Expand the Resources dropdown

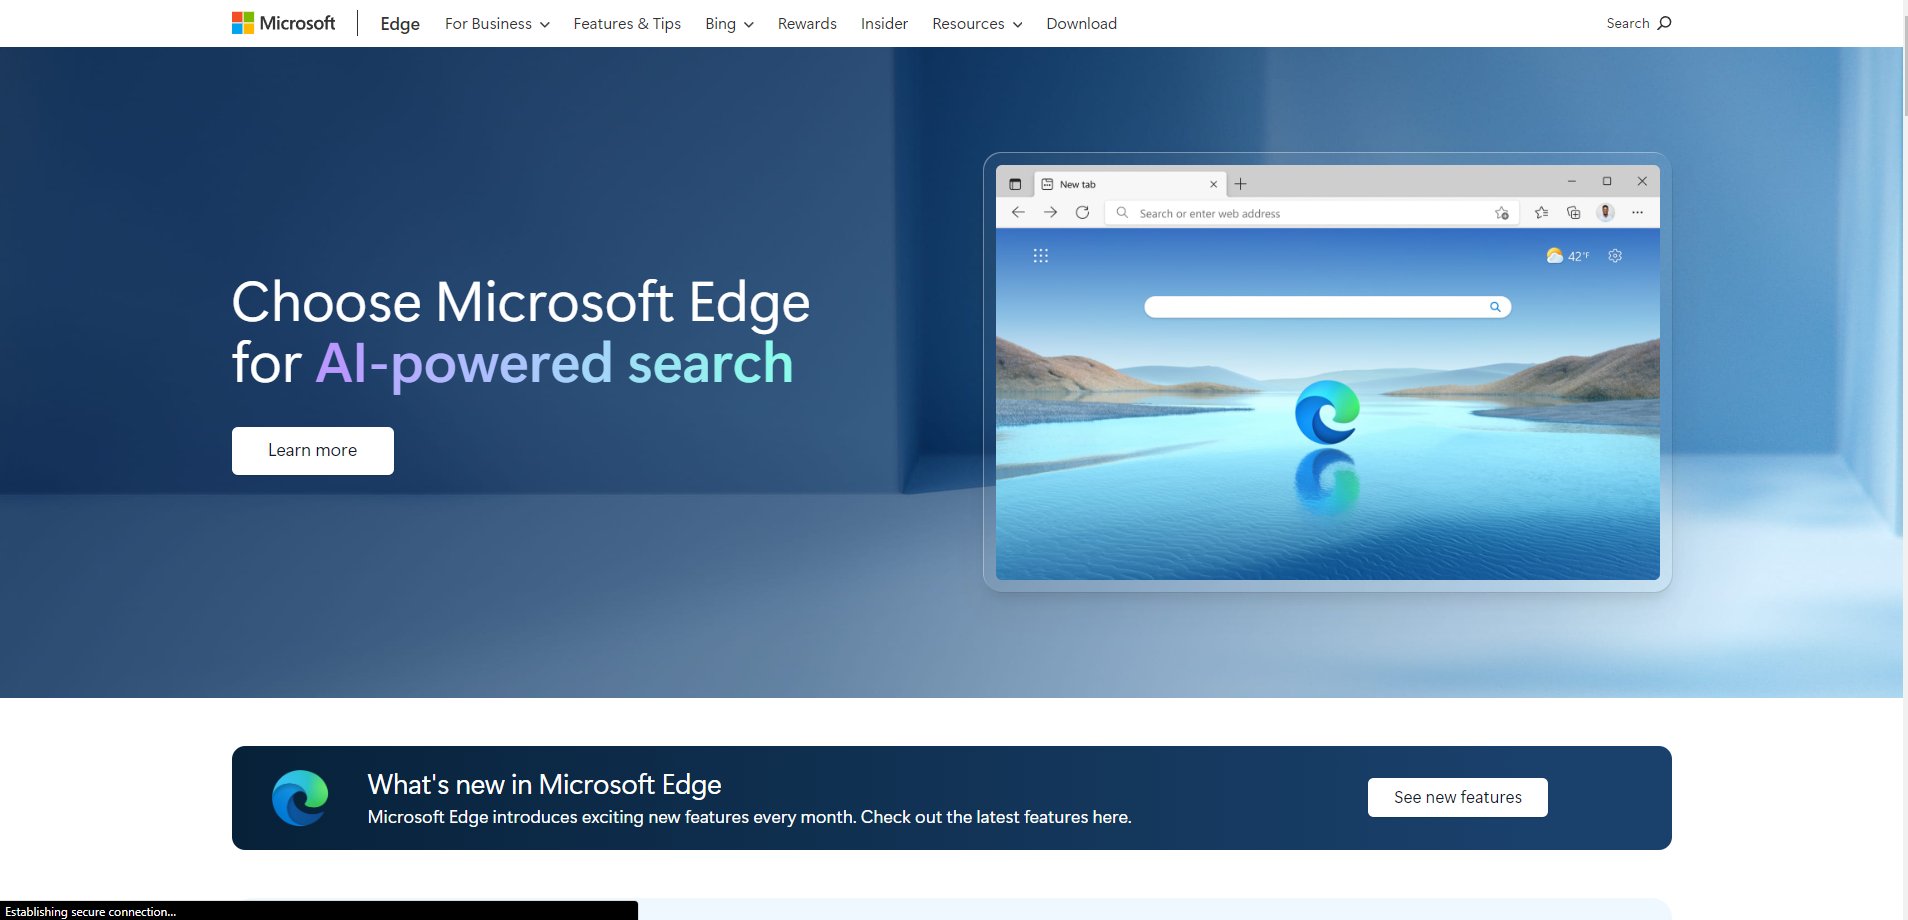(x=977, y=24)
